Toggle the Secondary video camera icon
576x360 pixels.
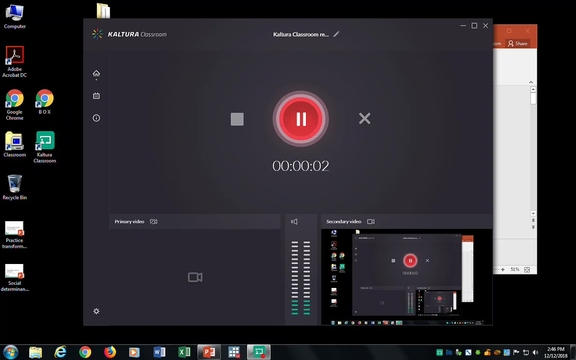371,222
